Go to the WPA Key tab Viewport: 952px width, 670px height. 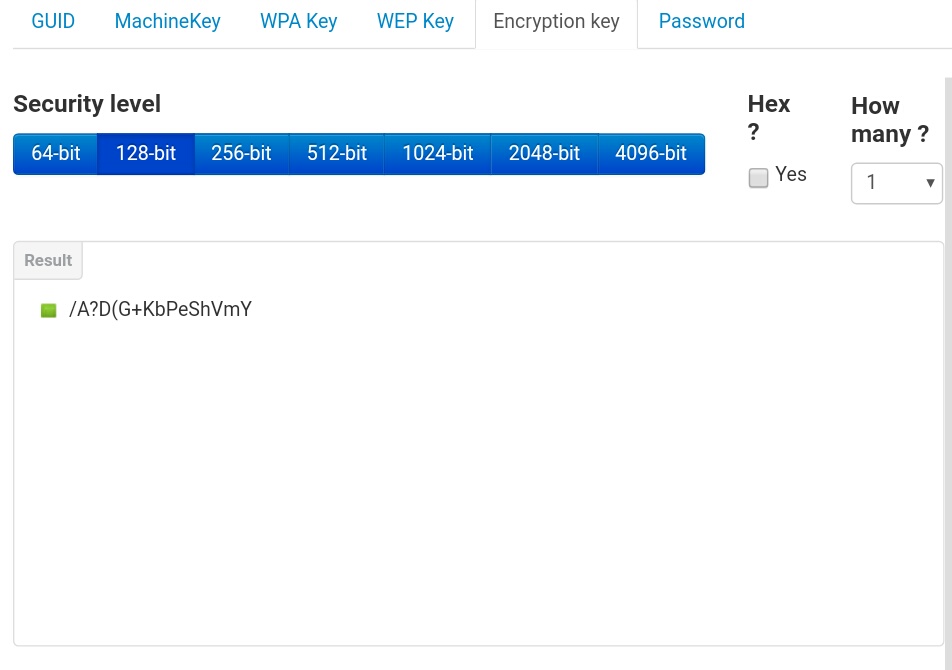[x=298, y=21]
